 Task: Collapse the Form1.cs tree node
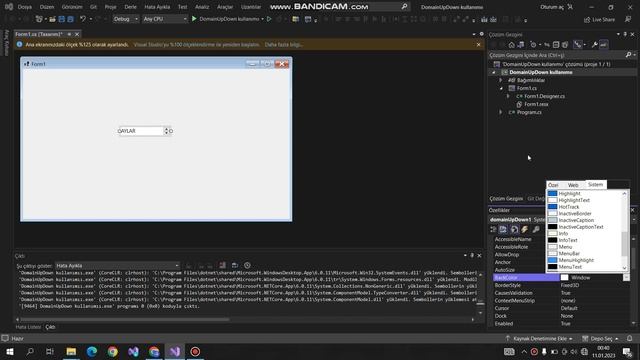(x=501, y=88)
